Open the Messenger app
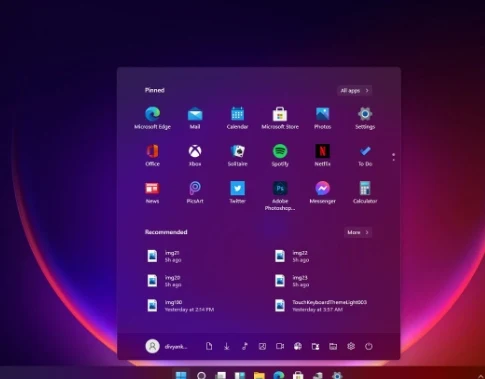 tap(322, 192)
